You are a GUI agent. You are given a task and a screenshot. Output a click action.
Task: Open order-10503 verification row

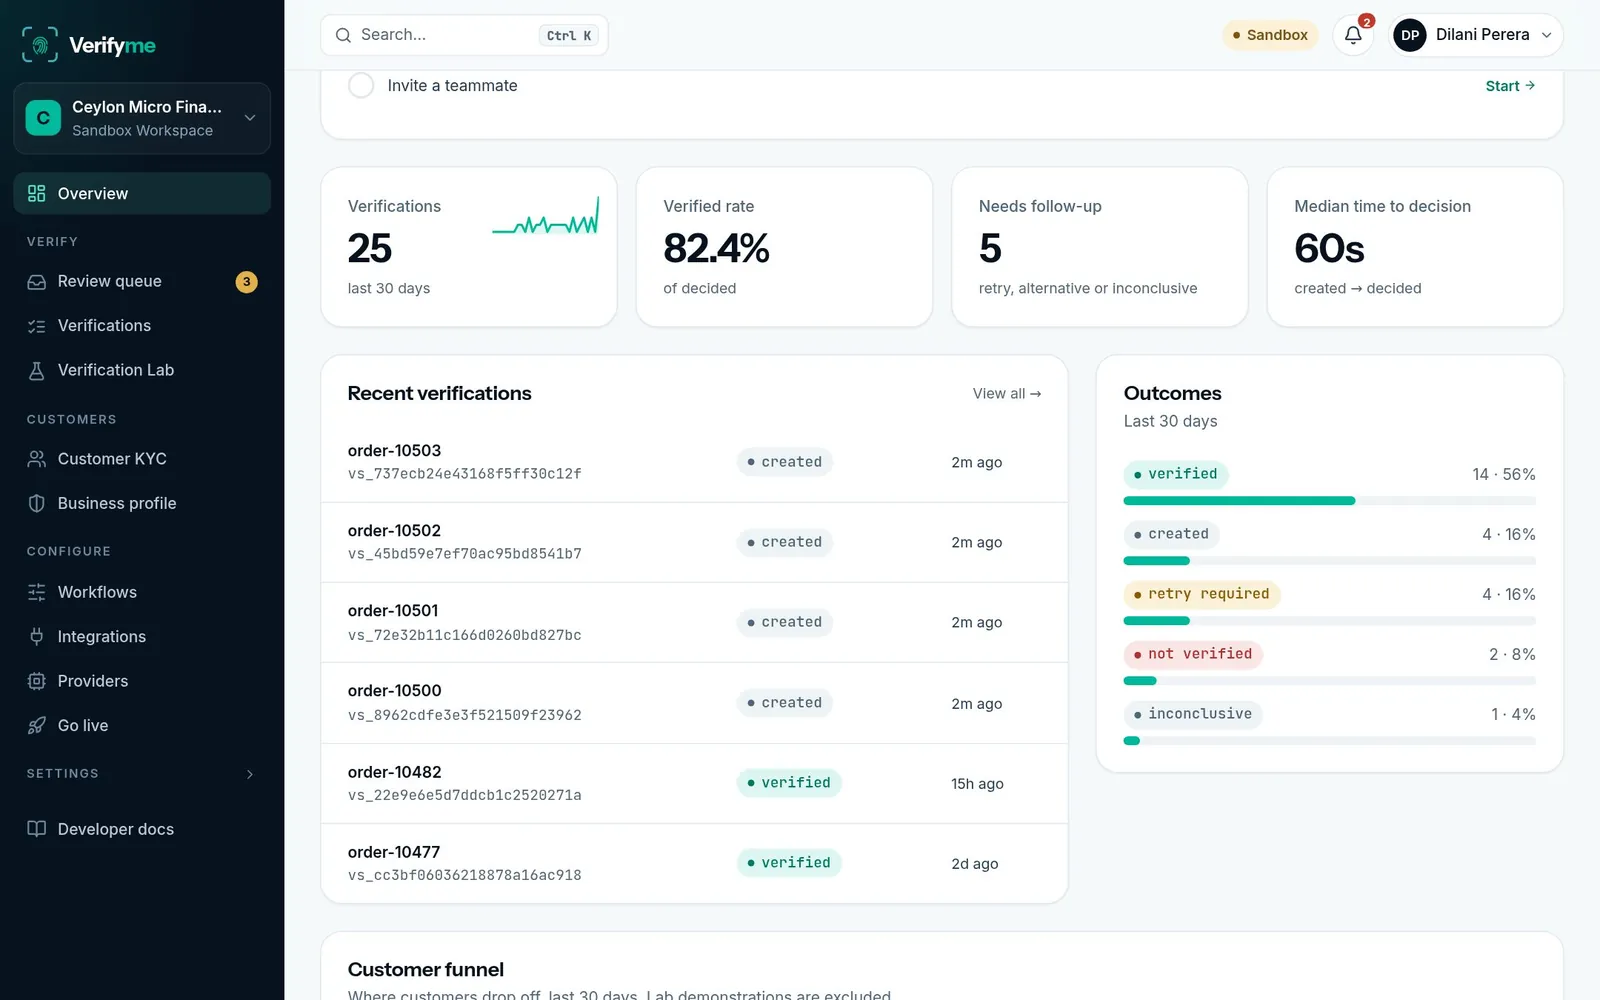694,462
